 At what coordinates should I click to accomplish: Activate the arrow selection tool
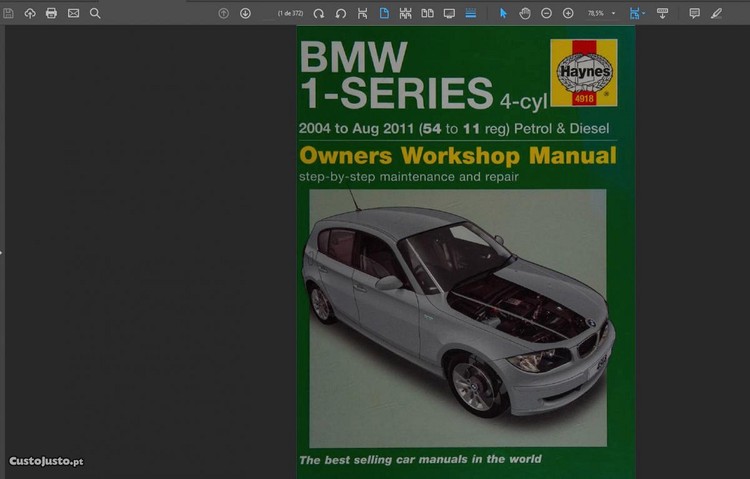click(503, 13)
